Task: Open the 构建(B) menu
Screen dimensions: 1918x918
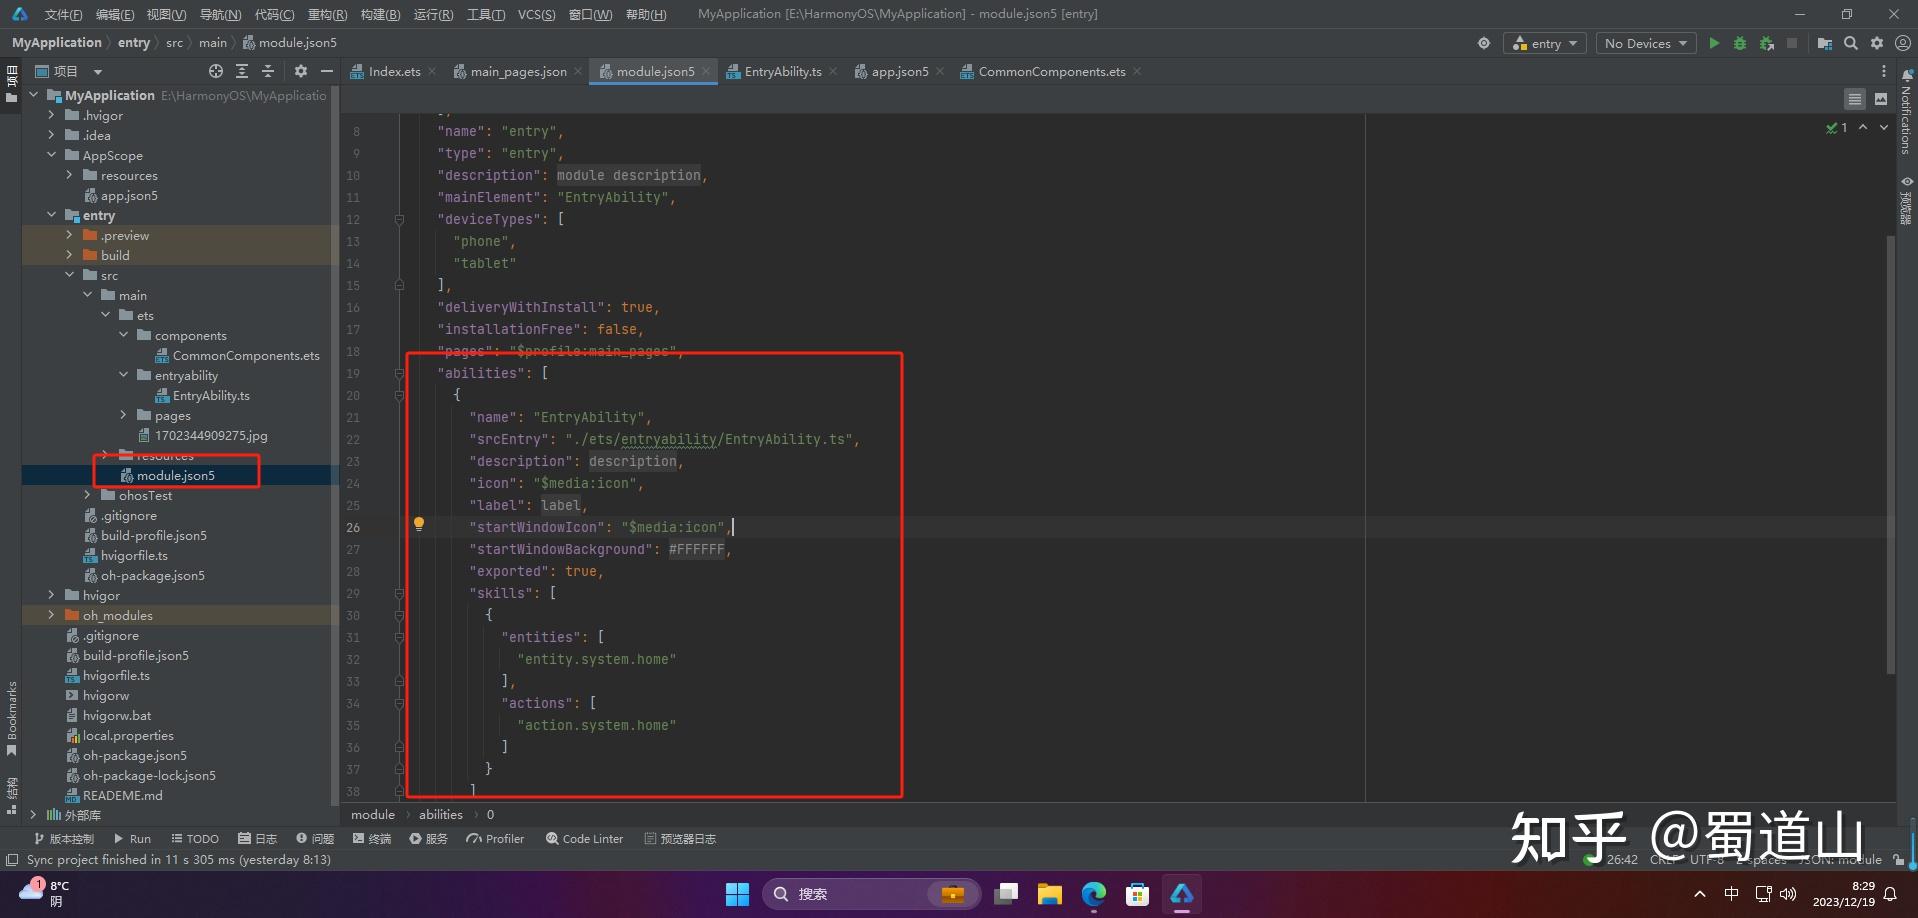Action: click(380, 14)
